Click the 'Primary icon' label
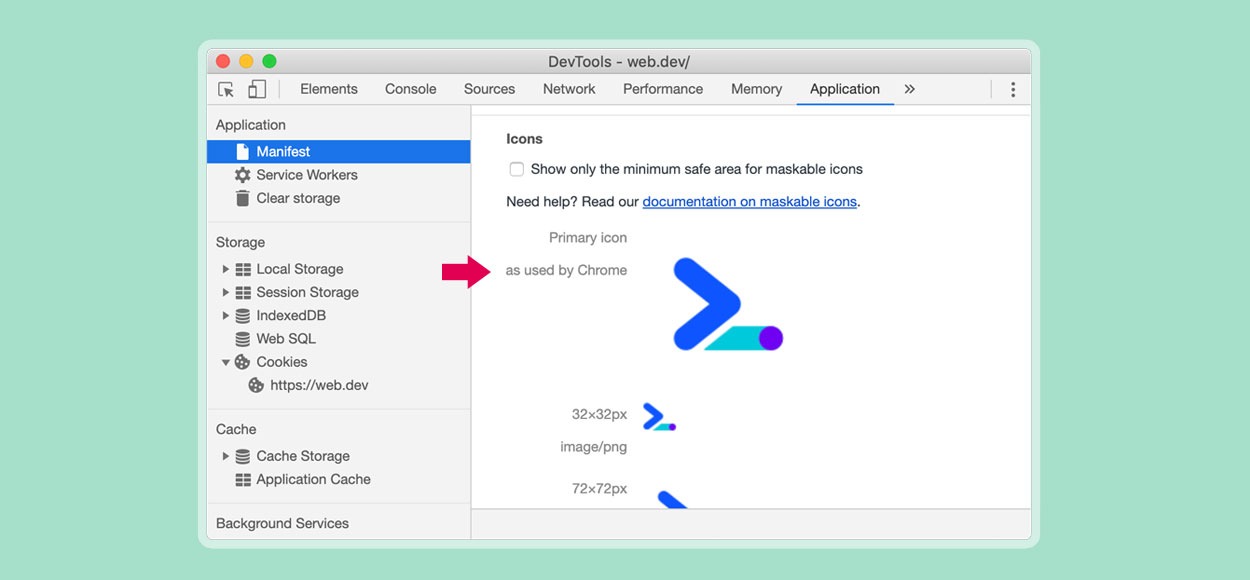Image resolution: width=1250 pixels, height=580 pixels. (x=588, y=238)
